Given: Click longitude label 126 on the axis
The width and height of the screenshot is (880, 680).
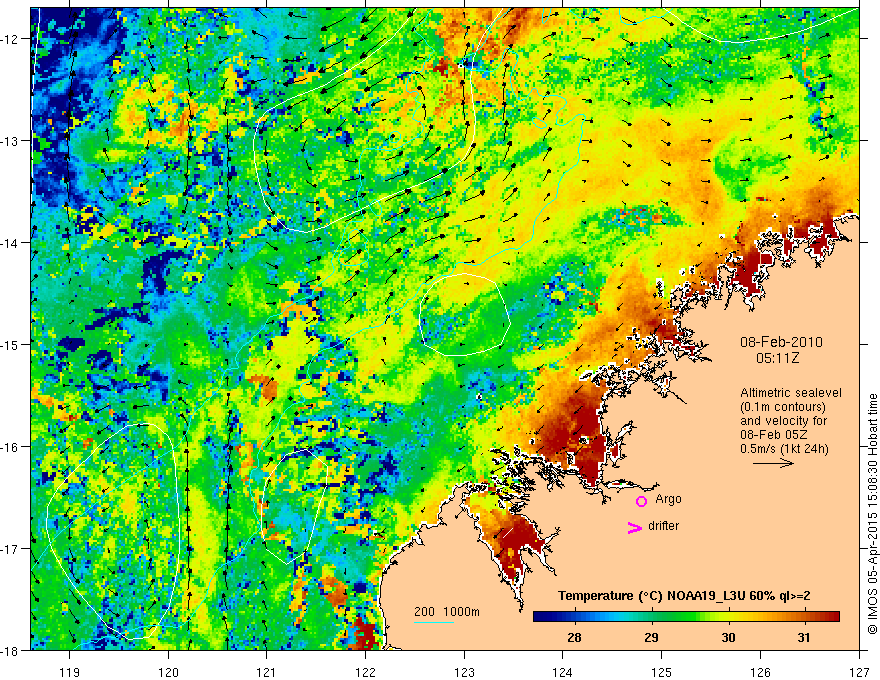Looking at the screenshot, I should 760,672.
